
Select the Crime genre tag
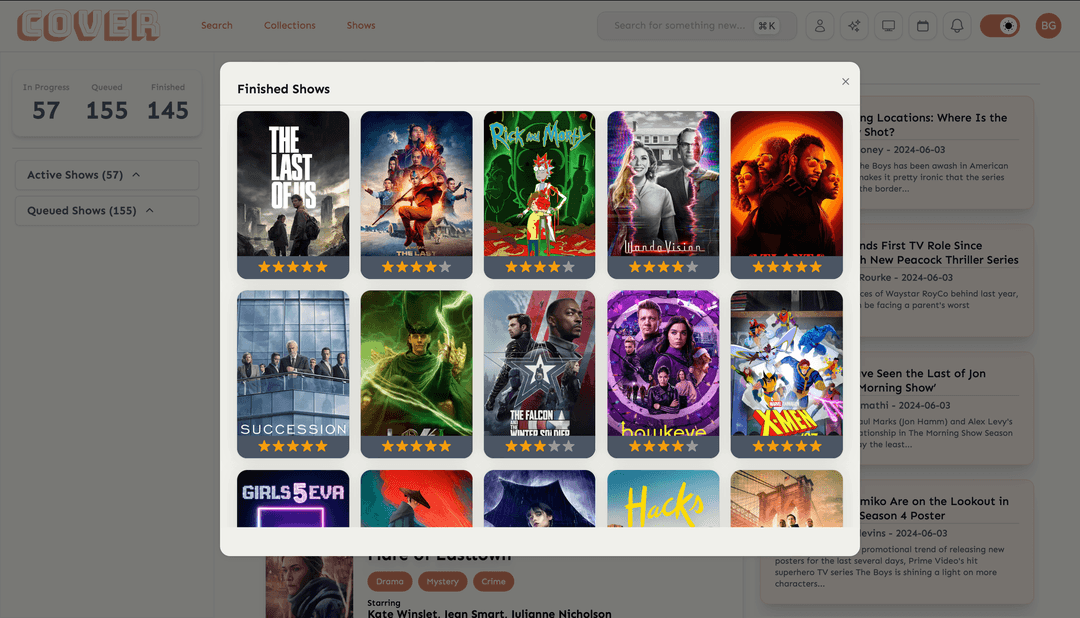point(493,581)
